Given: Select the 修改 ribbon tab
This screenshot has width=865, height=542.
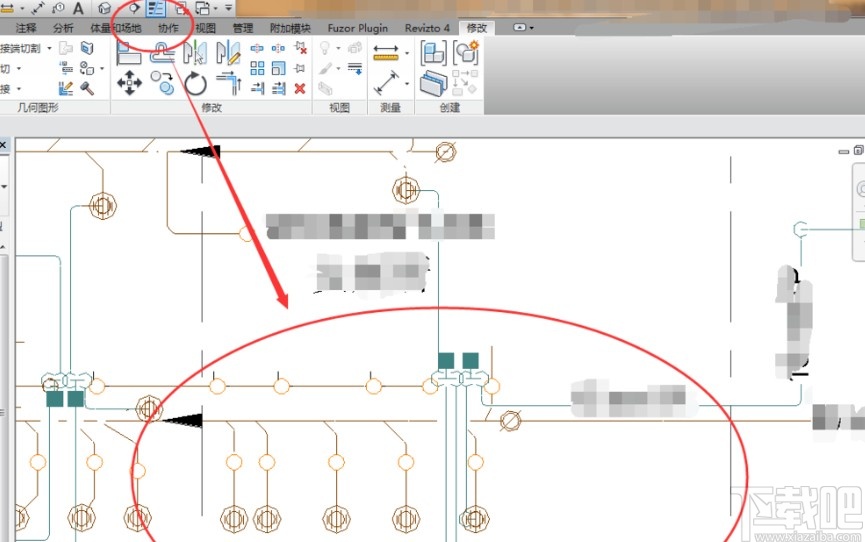Looking at the screenshot, I should click(x=477, y=28).
